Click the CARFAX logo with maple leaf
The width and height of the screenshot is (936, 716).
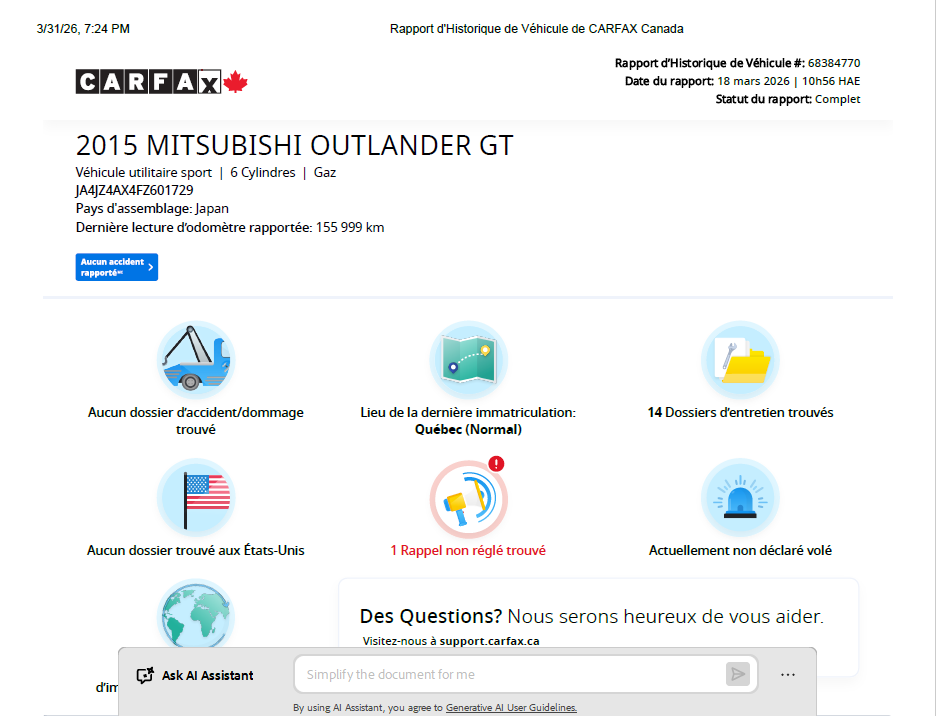pyautogui.click(x=162, y=81)
